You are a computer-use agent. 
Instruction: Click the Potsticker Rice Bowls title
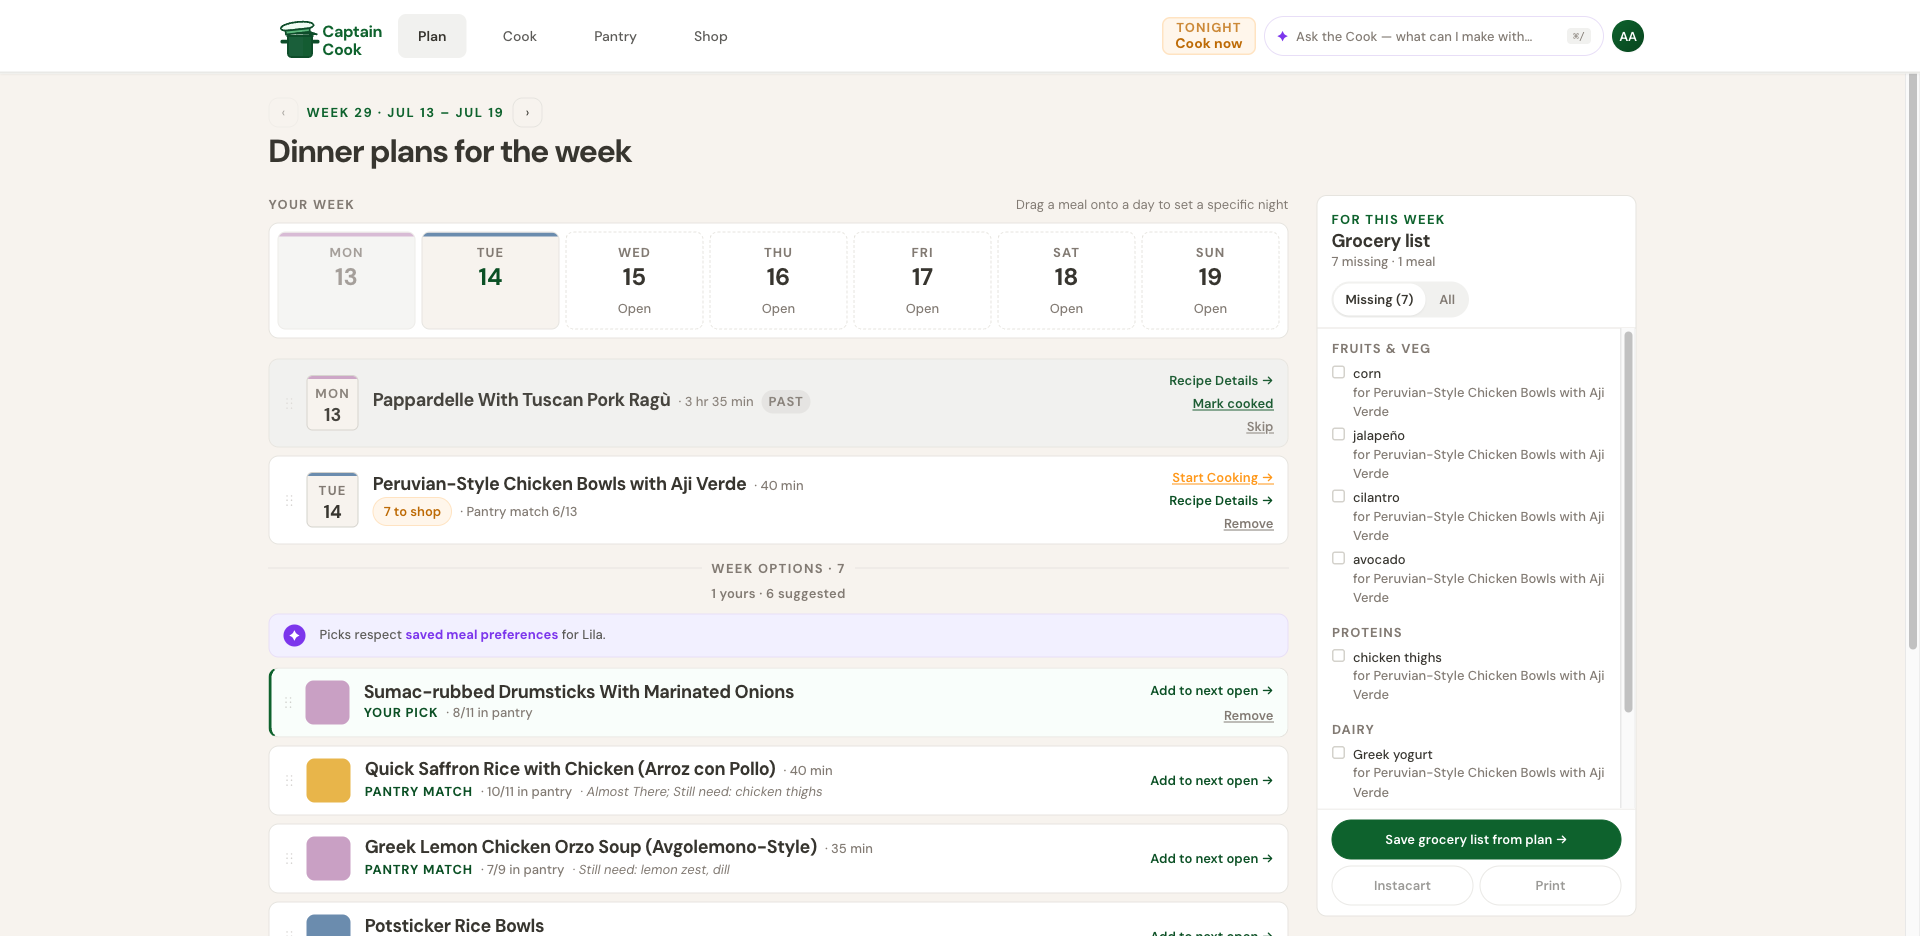coord(454,926)
